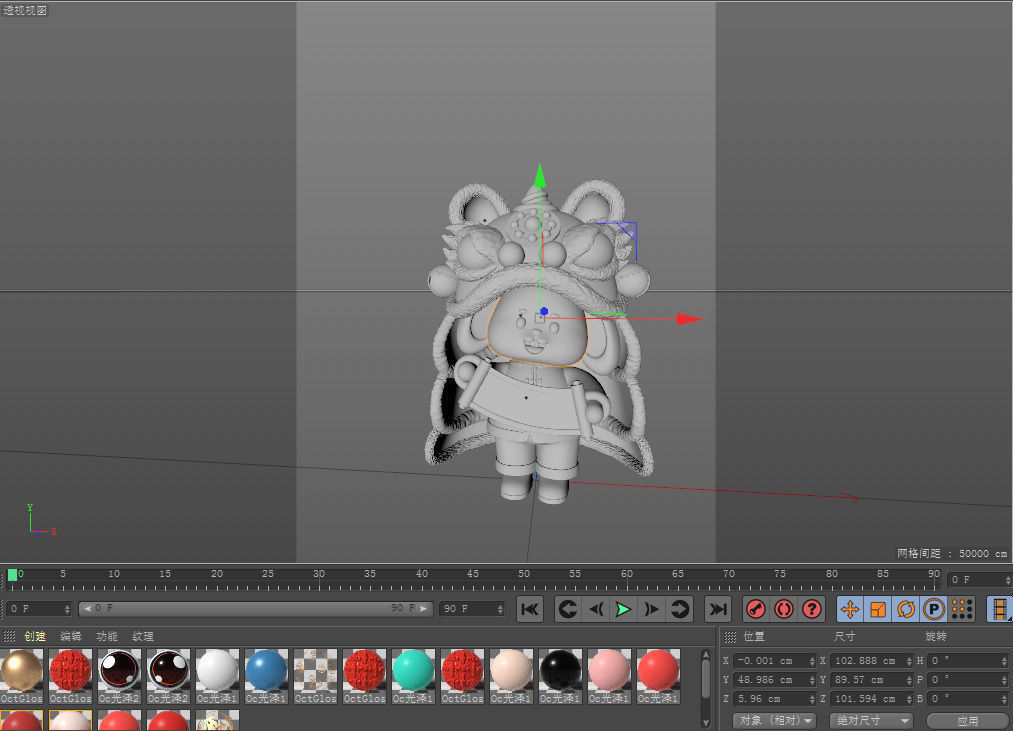1013x731 pixels.
Task: Click the preview range slider bar
Action: (255, 609)
